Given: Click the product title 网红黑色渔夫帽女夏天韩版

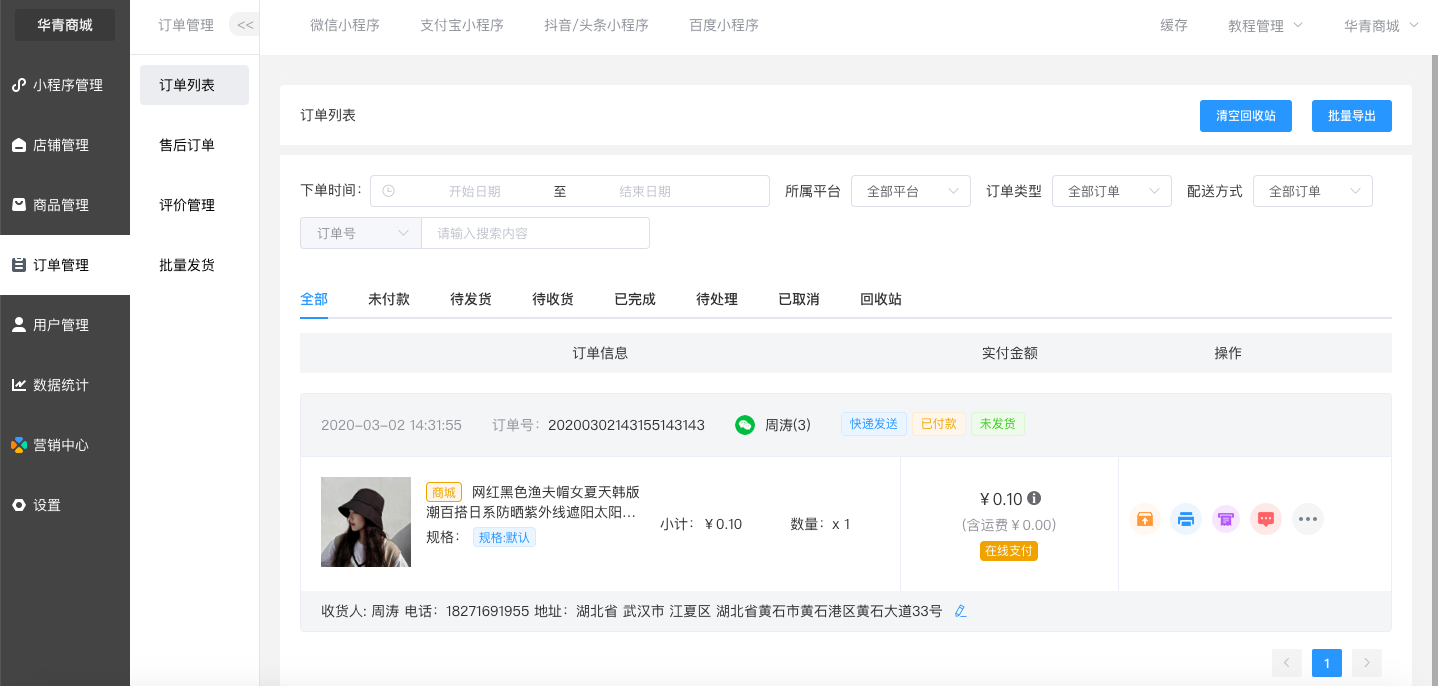Looking at the screenshot, I should [x=555, y=492].
